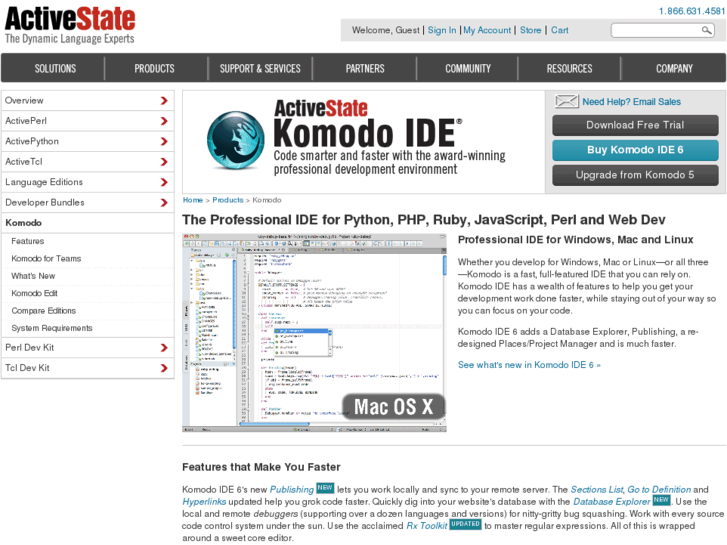The image size is (727, 545).
Task: Open the Company menu
Action: [x=674, y=69]
